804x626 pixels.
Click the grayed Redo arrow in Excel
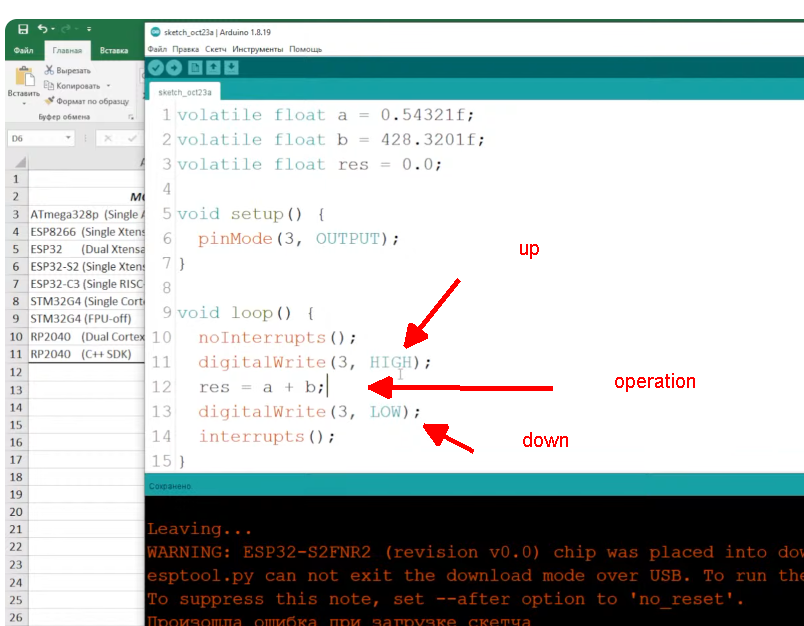[x=66, y=29]
